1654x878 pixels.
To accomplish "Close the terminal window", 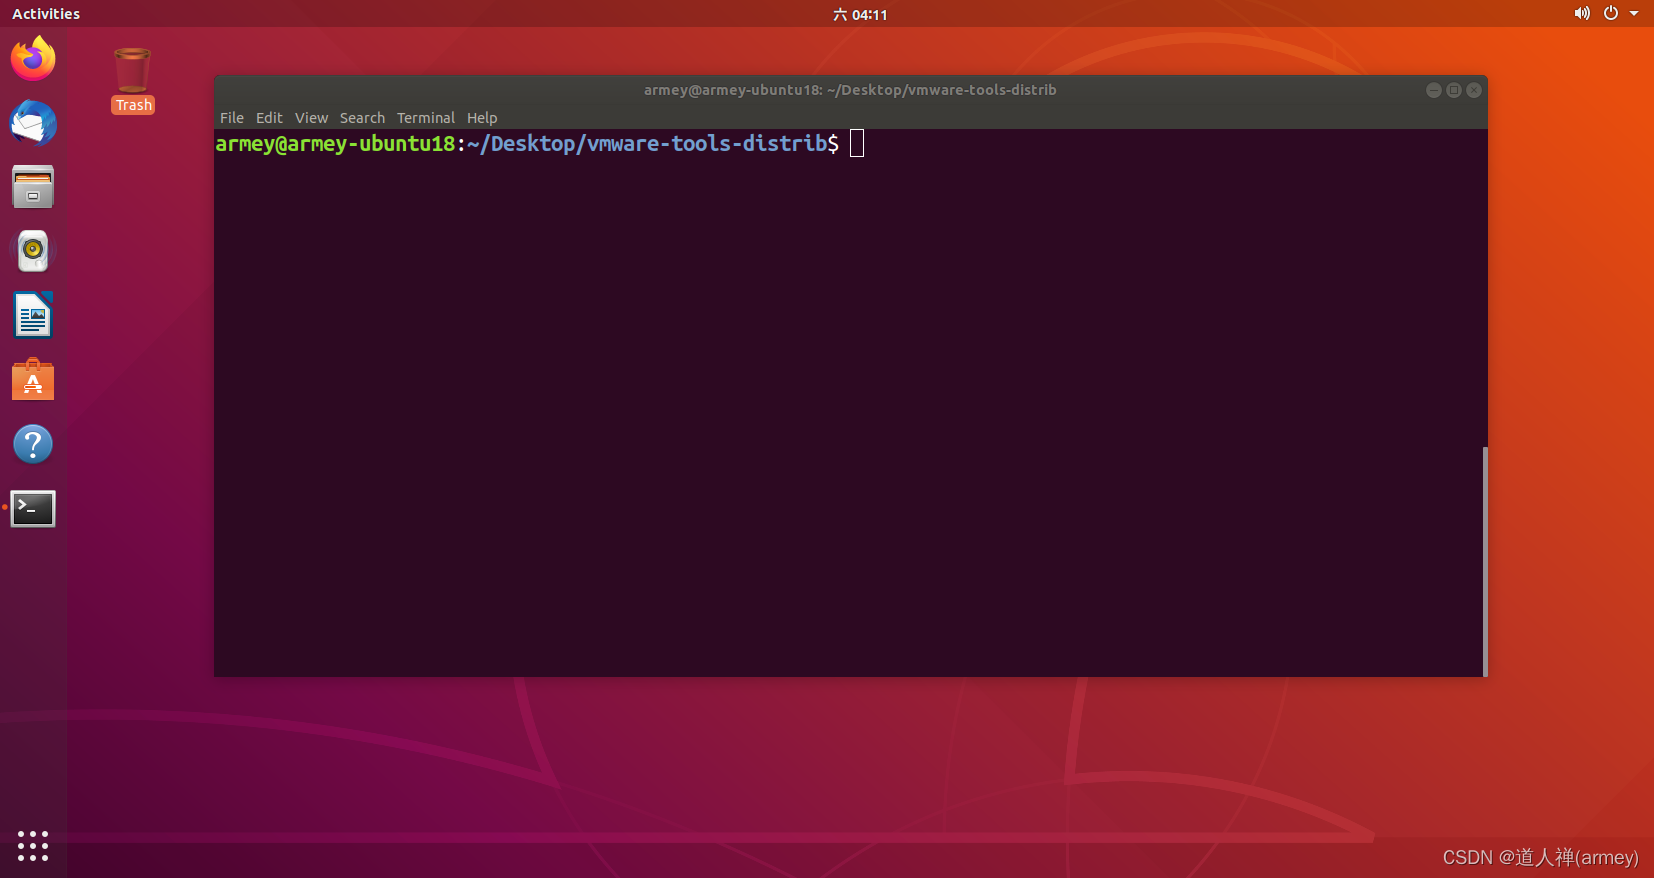I will click(x=1474, y=90).
